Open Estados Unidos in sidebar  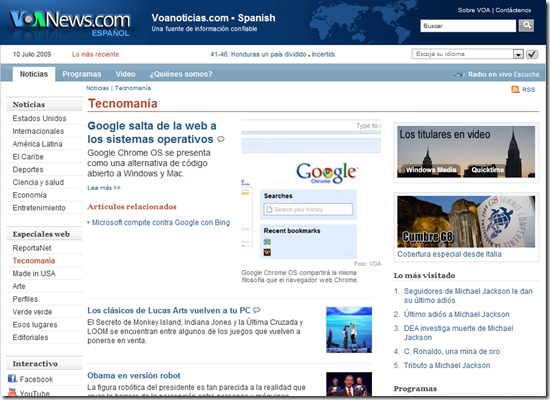tap(39, 119)
